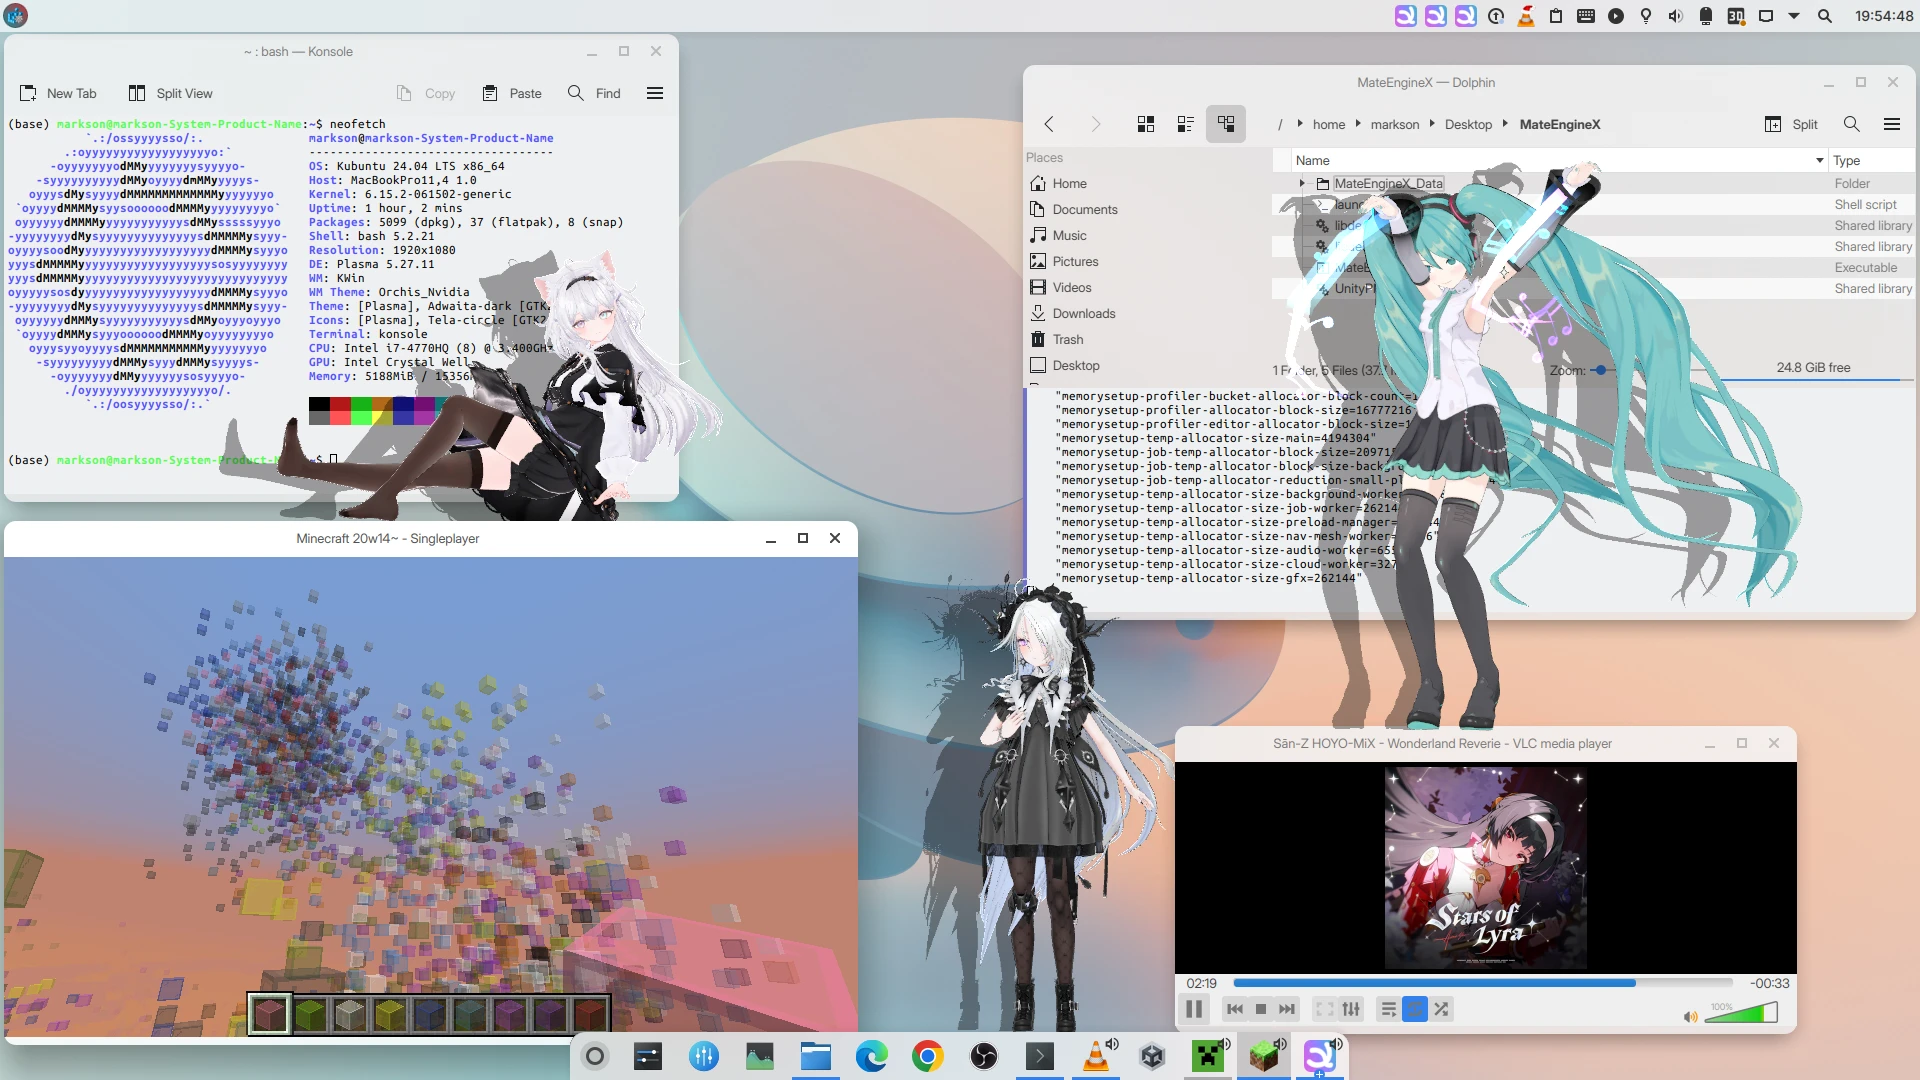Skip to next track in VLC
Screen dimensions: 1920x1080
click(x=1287, y=1009)
